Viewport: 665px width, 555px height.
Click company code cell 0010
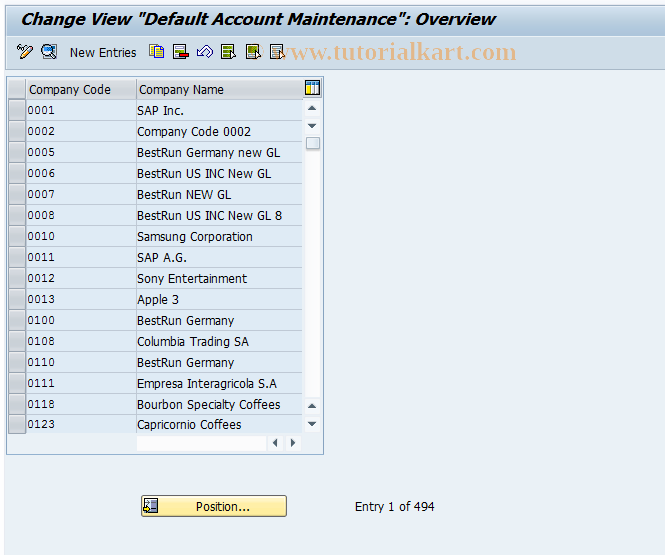tap(81, 236)
